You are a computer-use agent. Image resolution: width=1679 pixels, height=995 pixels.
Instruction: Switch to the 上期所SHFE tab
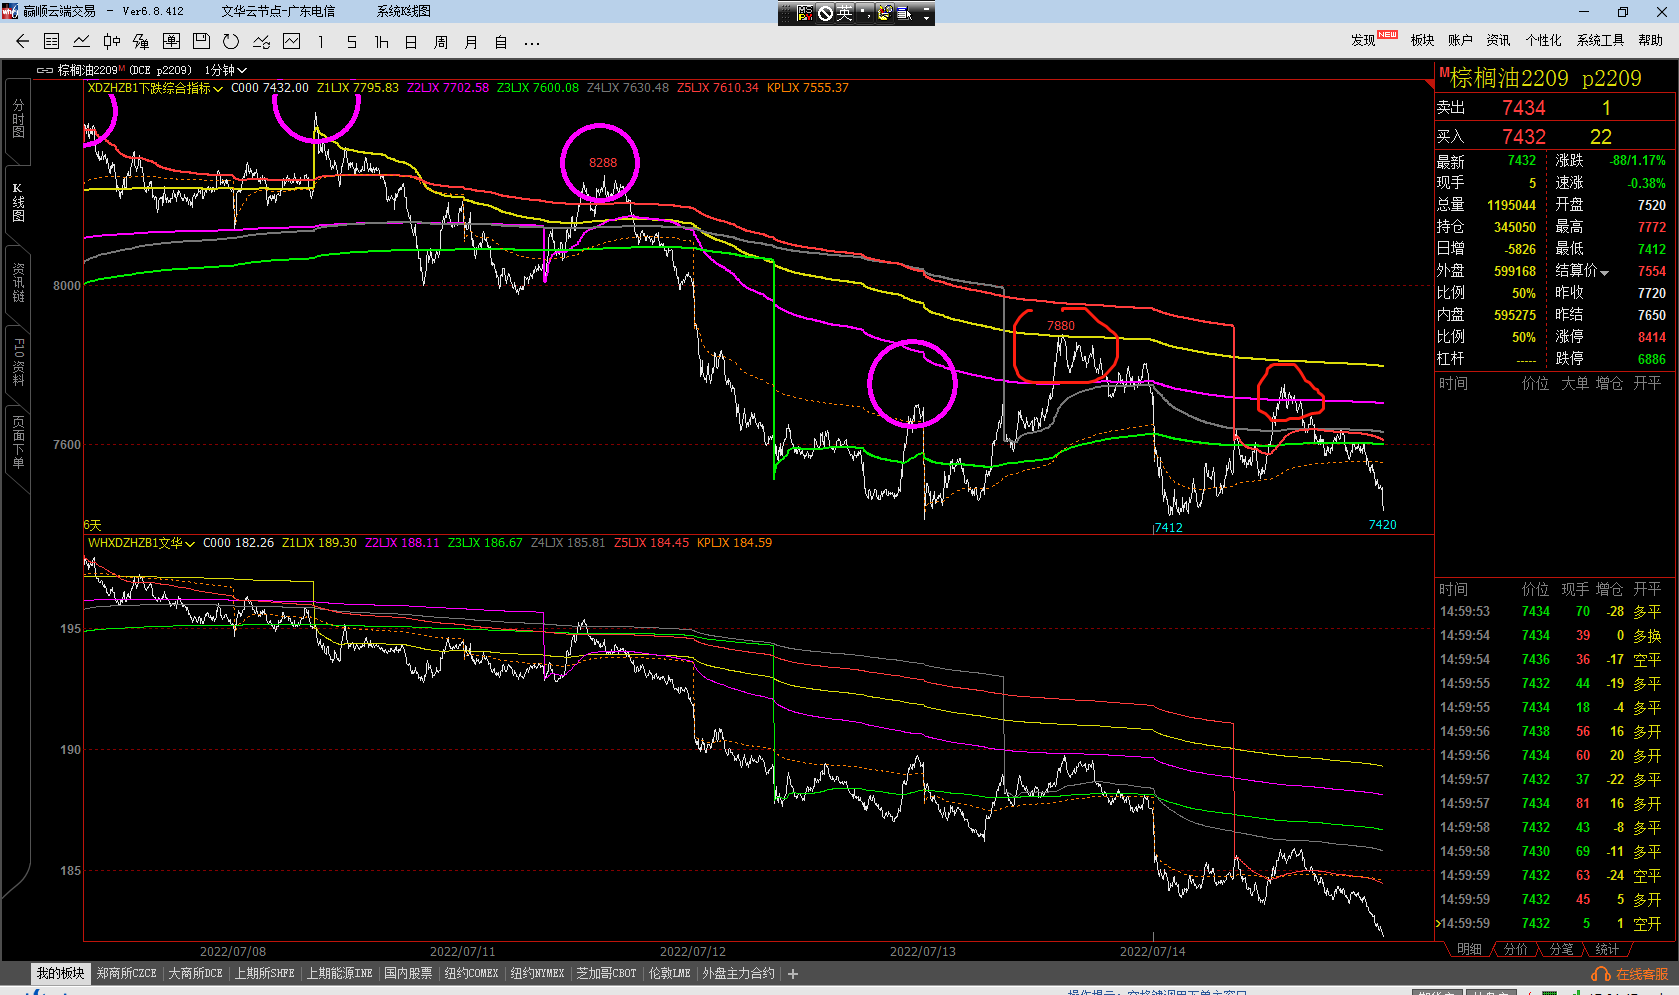coord(264,974)
